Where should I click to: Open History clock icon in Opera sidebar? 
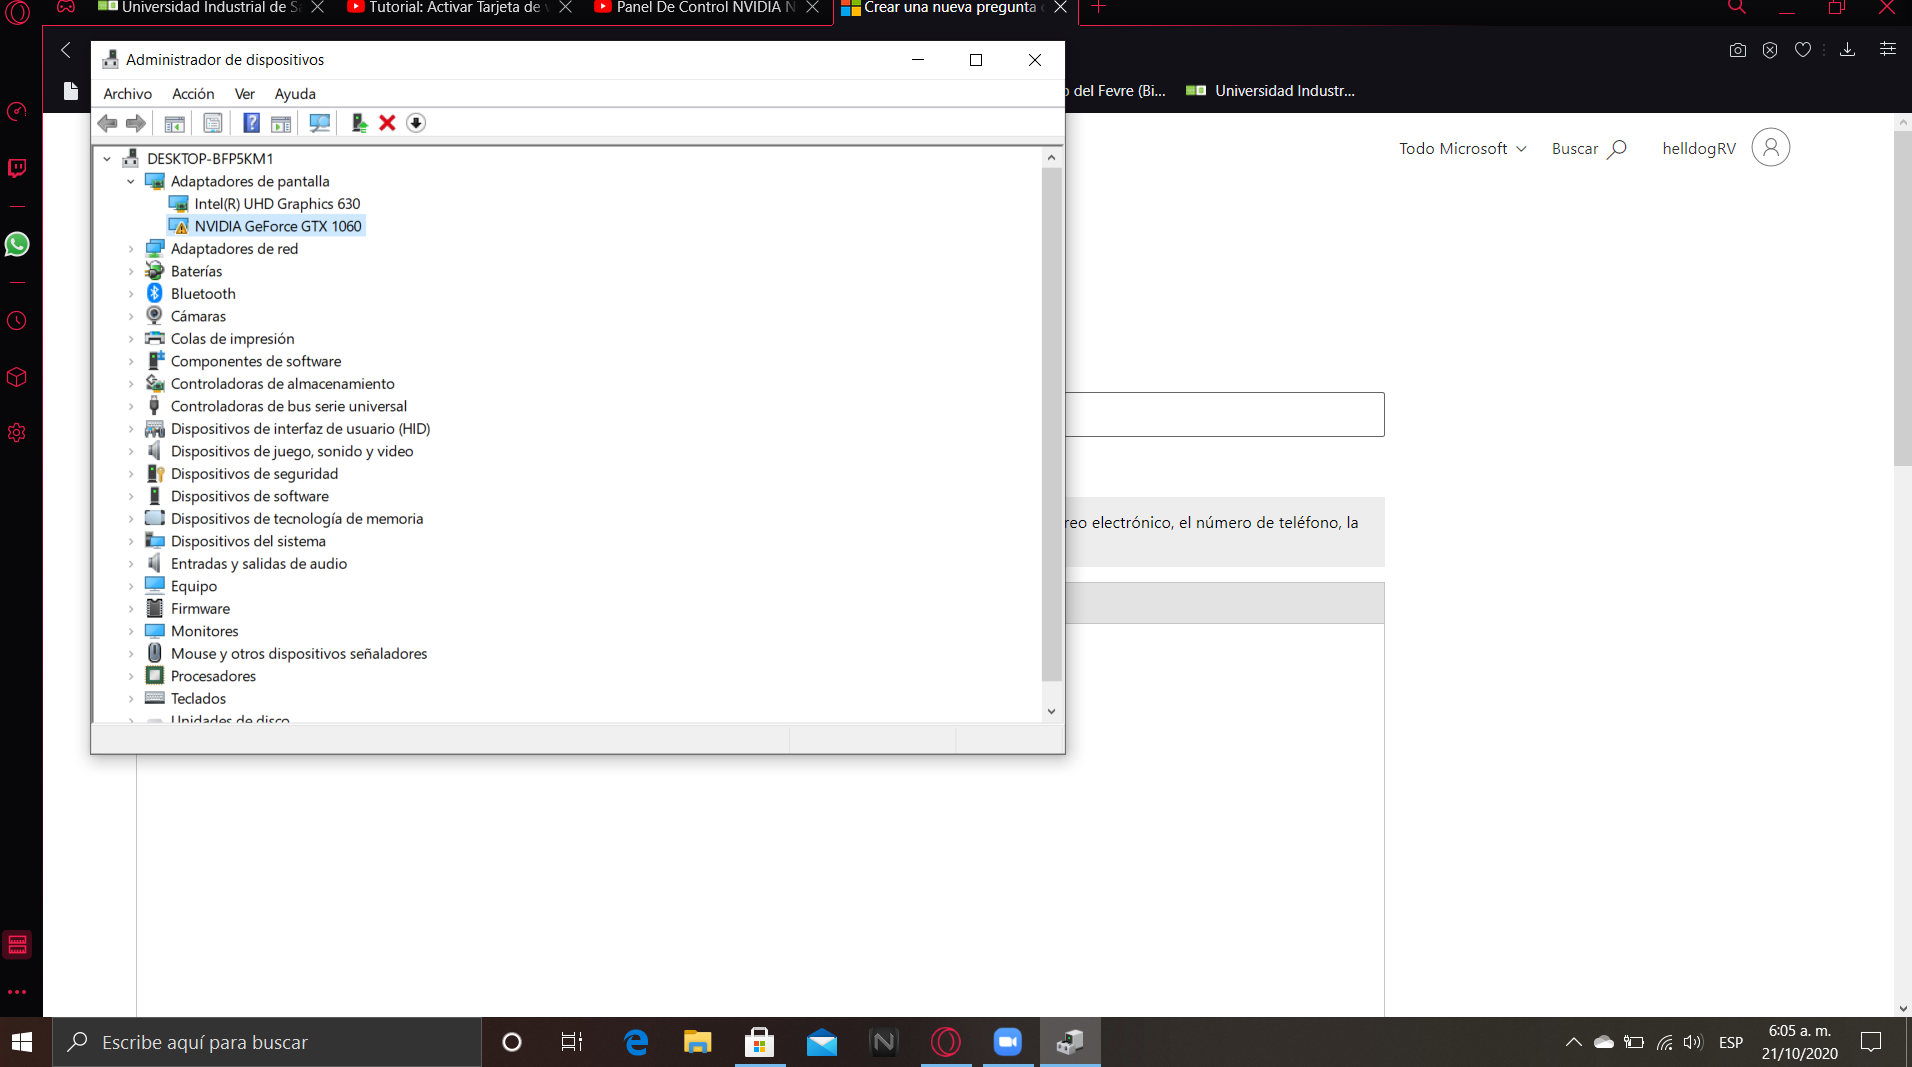[x=17, y=321]
